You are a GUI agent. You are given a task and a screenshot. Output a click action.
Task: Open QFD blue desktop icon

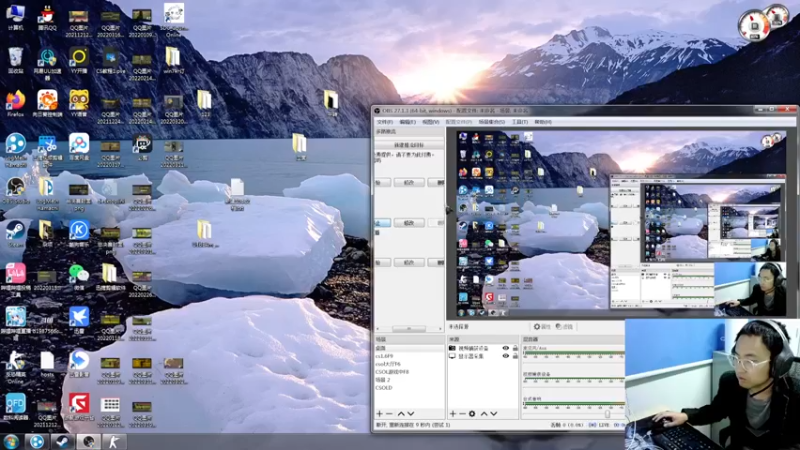[16, 407]
